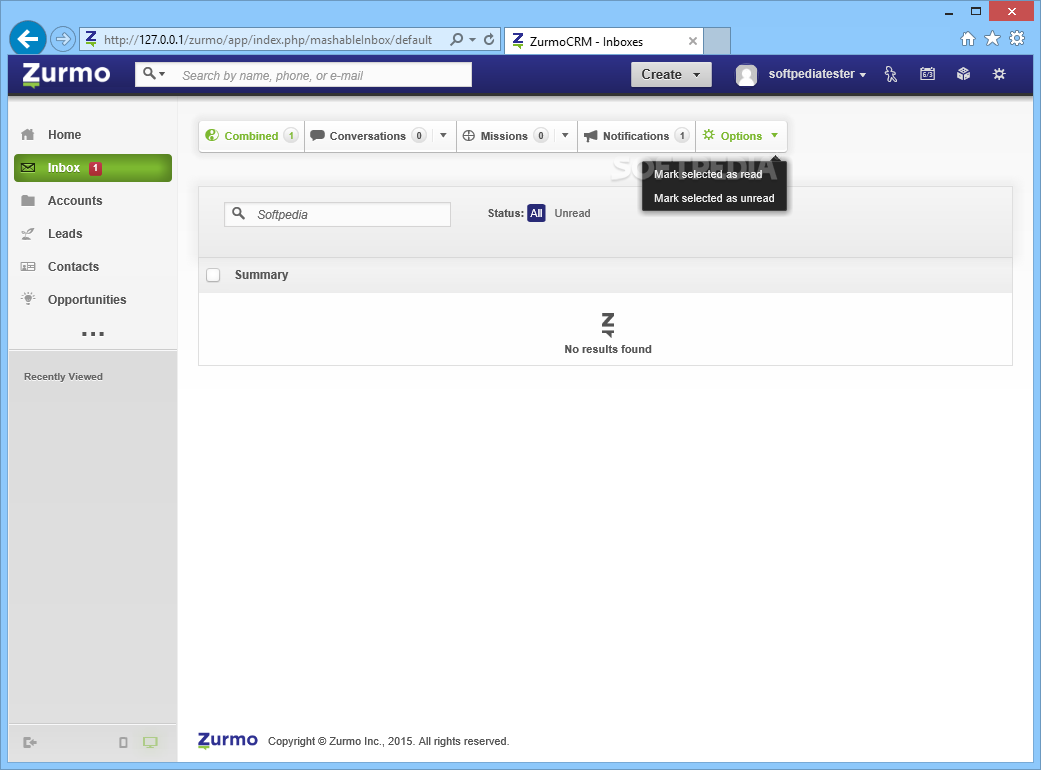Open the Opportunities sidebar item
This screenshot has height=770, width=1041.
point(92,299)
